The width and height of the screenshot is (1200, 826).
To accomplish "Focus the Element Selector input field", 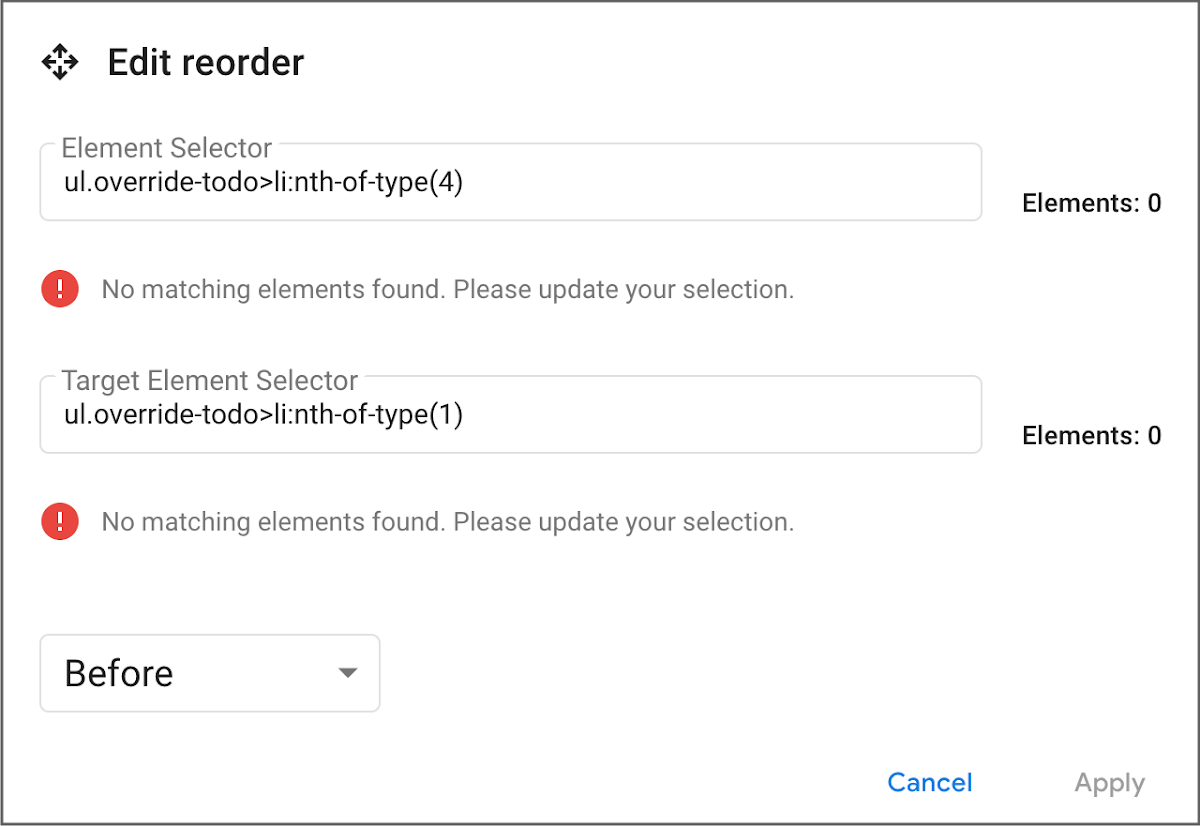I will click(700, 186).
